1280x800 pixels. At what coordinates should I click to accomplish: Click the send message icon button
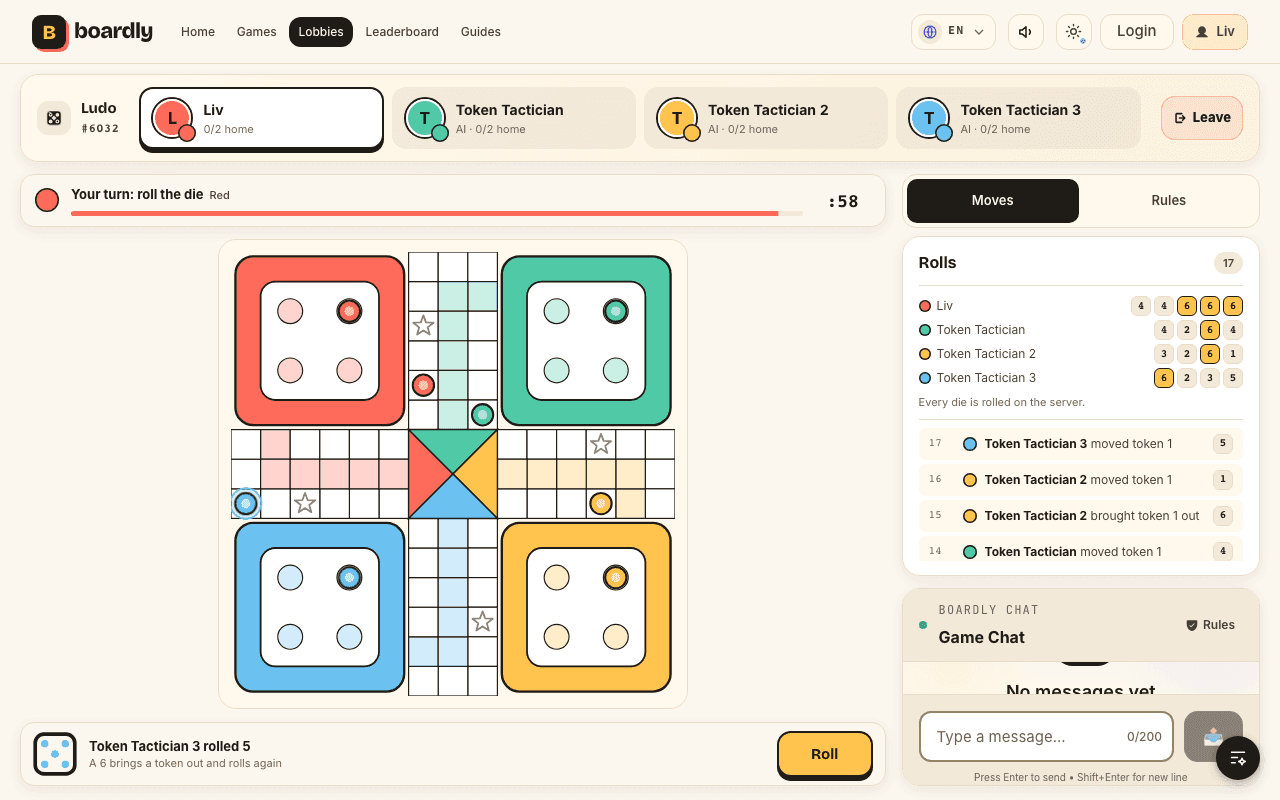(1213, 737)
